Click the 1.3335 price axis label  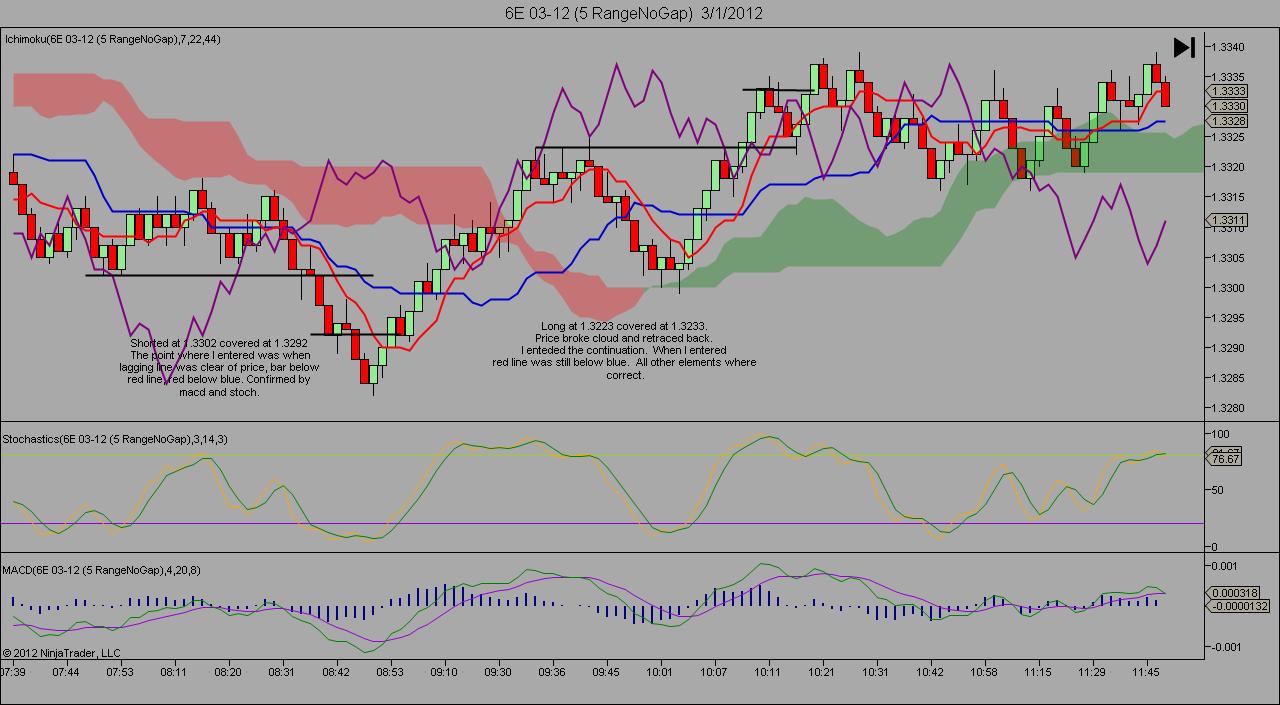click(1229, 77)
